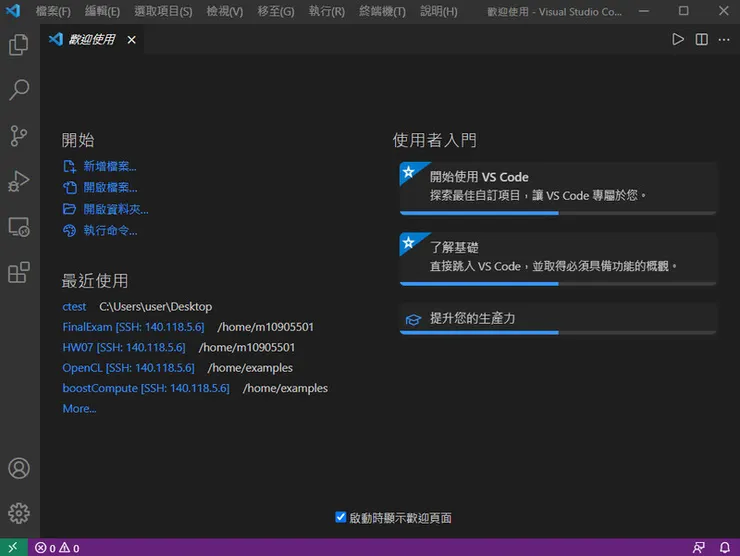Maximize the Visual Studio Code window
The image size is (740, 556).
(683, 11)
